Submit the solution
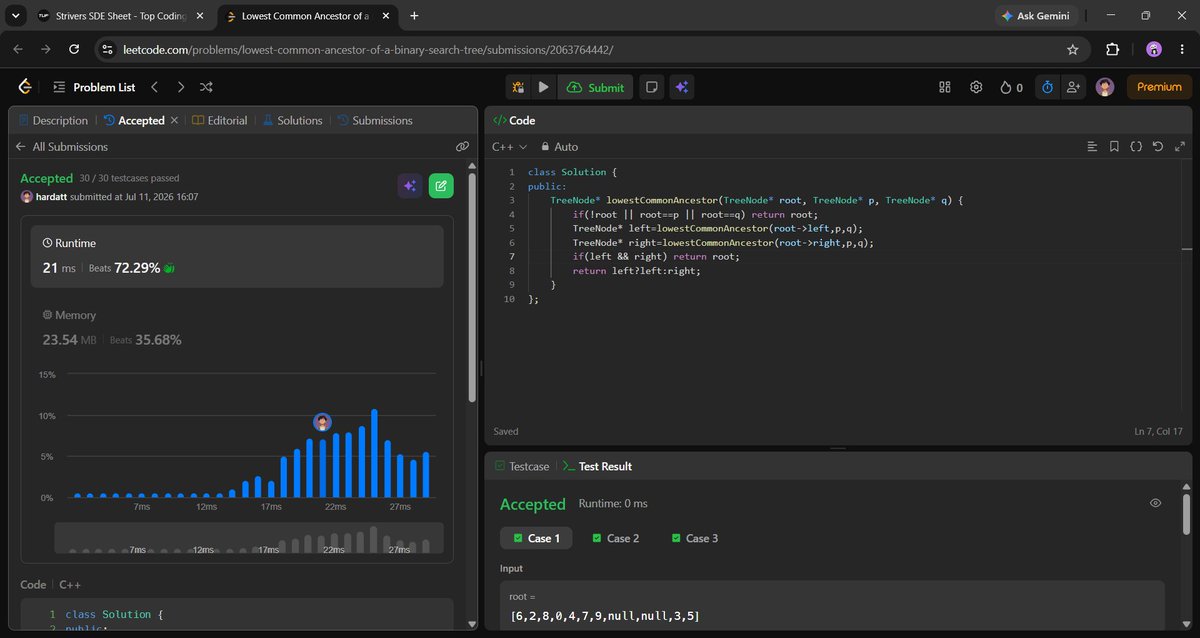1200x638 pixels. (595, 87)
